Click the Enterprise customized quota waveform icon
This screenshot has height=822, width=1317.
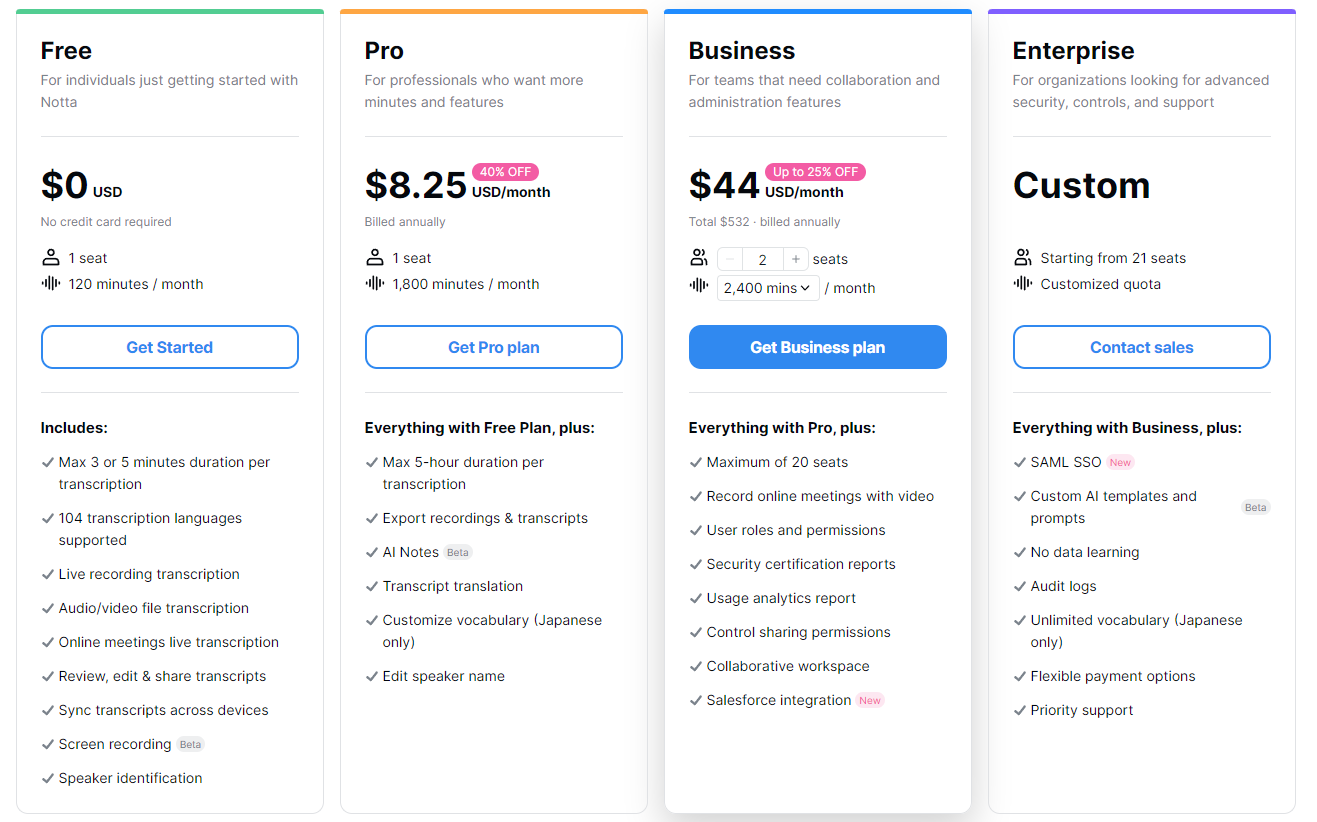[x=1023, y=284]
